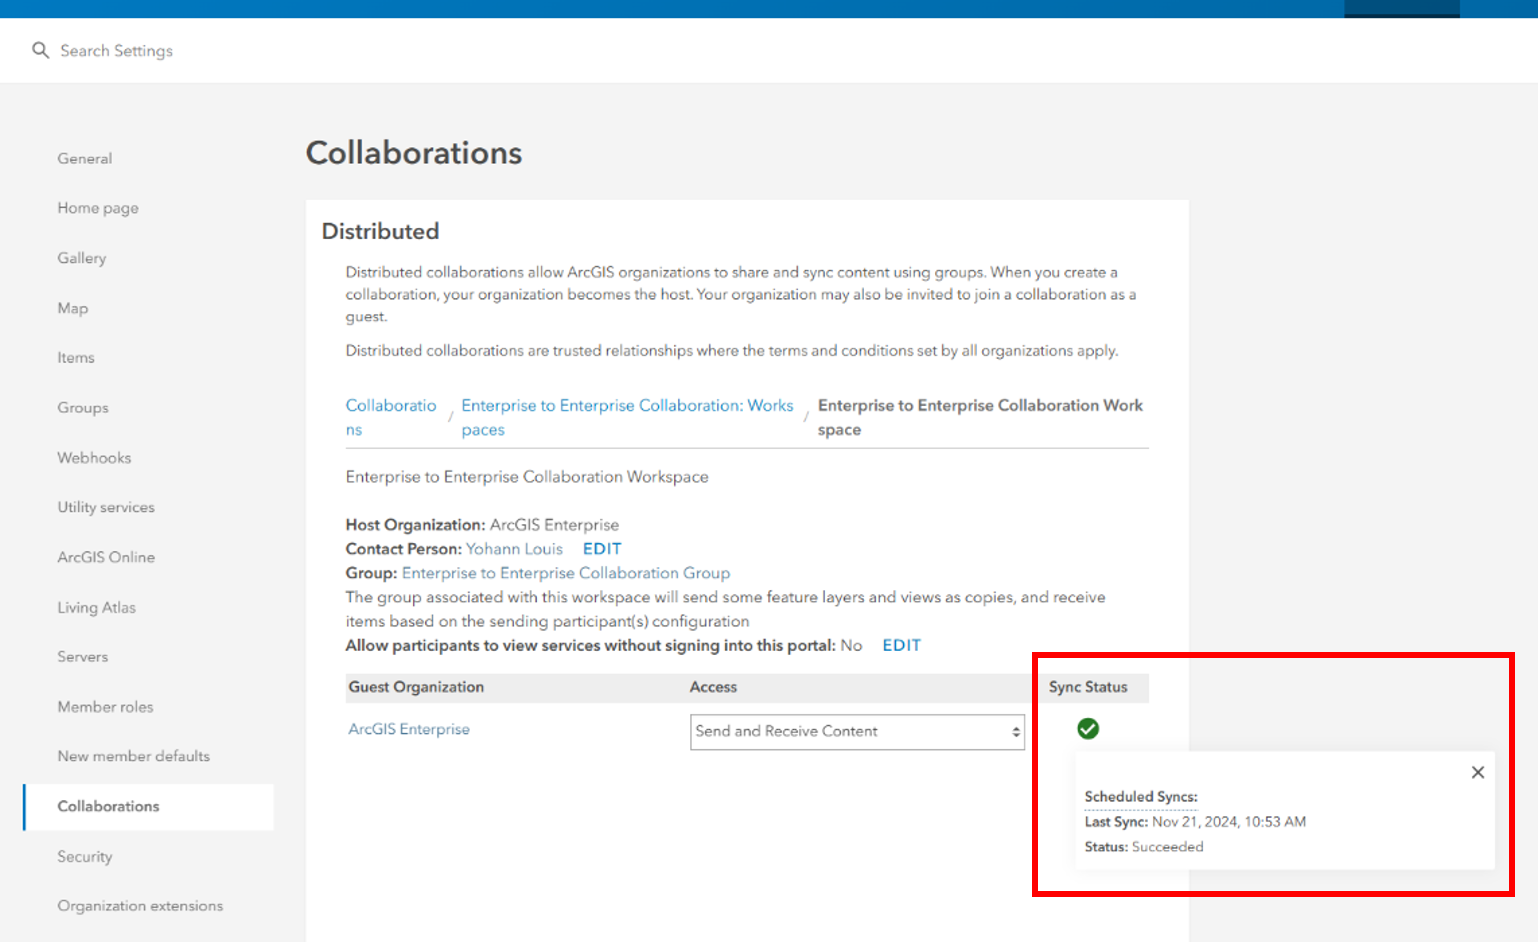1538x942 pixels.
Task: Open General settings
Action: (85, 158)
